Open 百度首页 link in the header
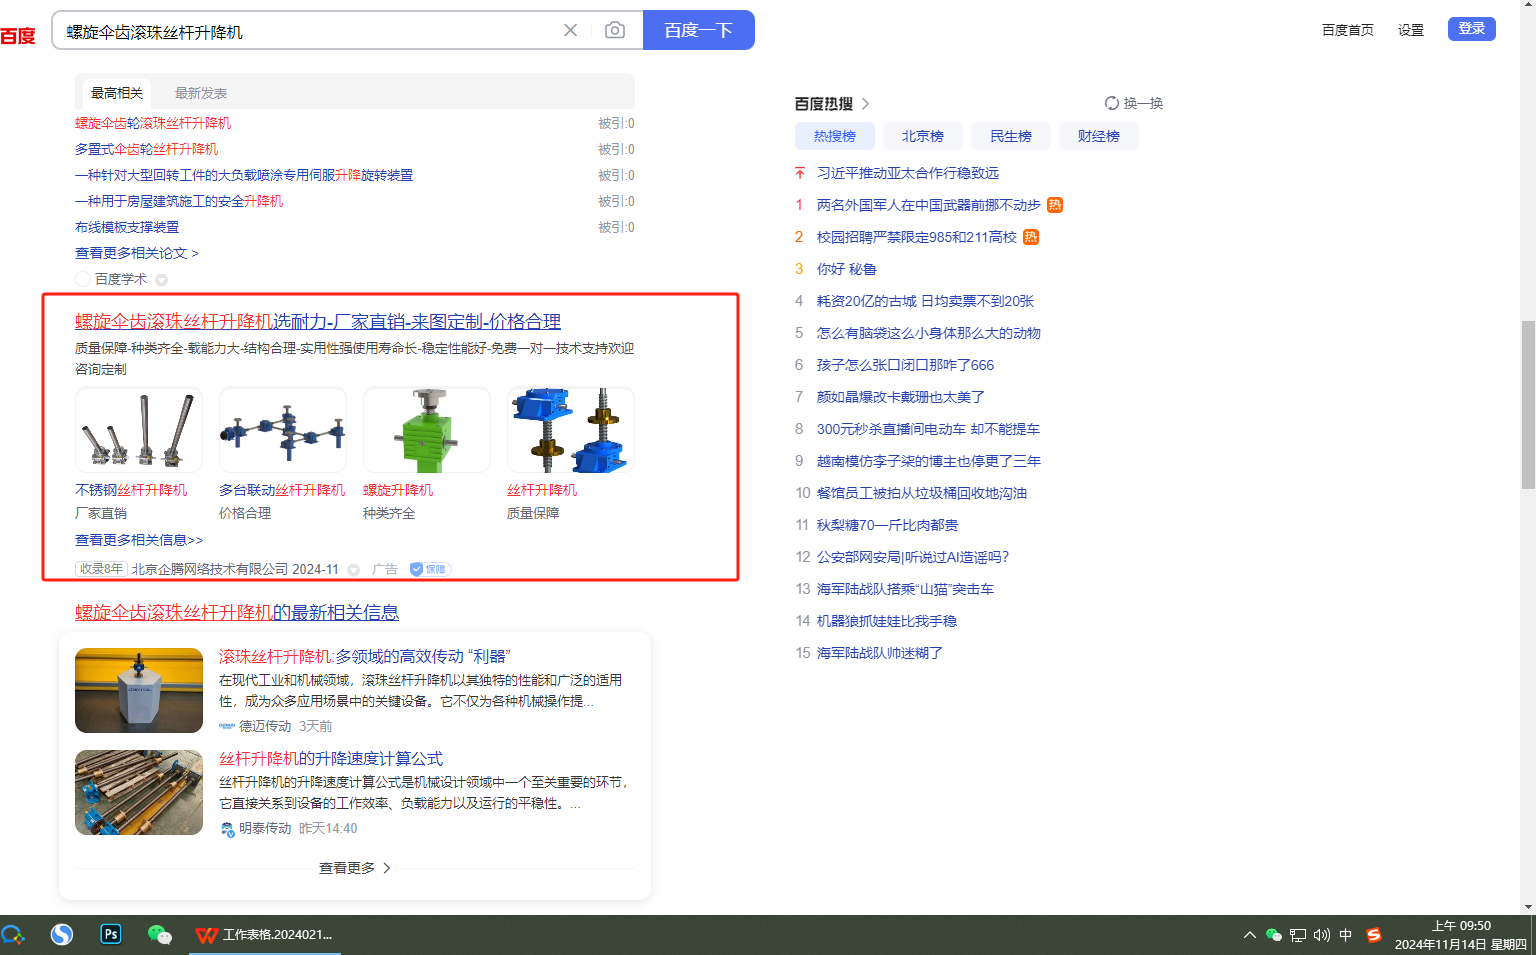Image resolution: width=1536 pixels, height=955 pixels. pos(1348,30)
